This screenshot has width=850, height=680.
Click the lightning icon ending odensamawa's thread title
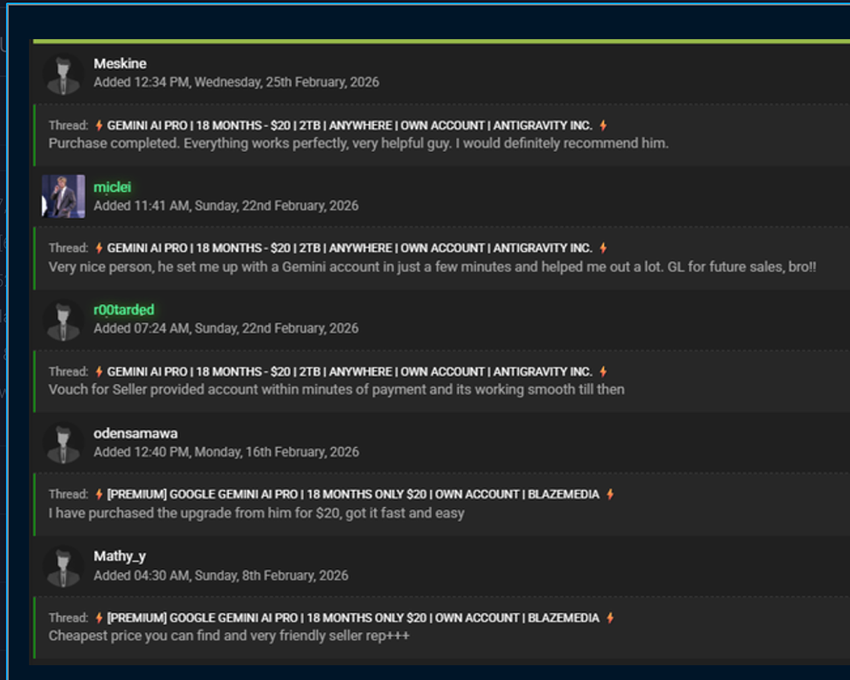pyautogui.click(x=610, y=494)
